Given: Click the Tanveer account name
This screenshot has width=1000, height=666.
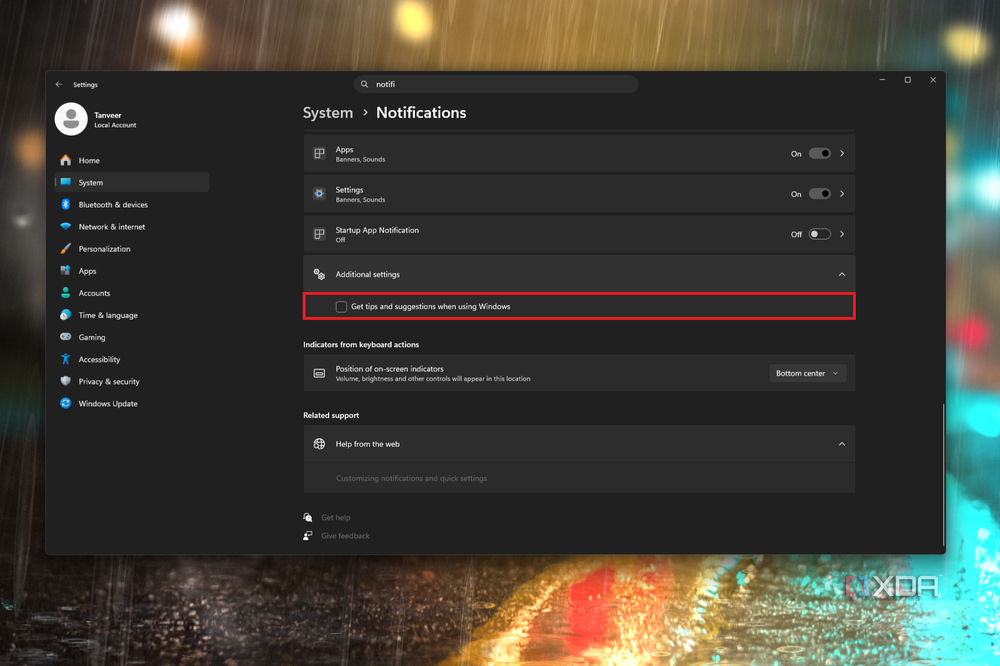Looking at the screenshot, I should 108,115.
